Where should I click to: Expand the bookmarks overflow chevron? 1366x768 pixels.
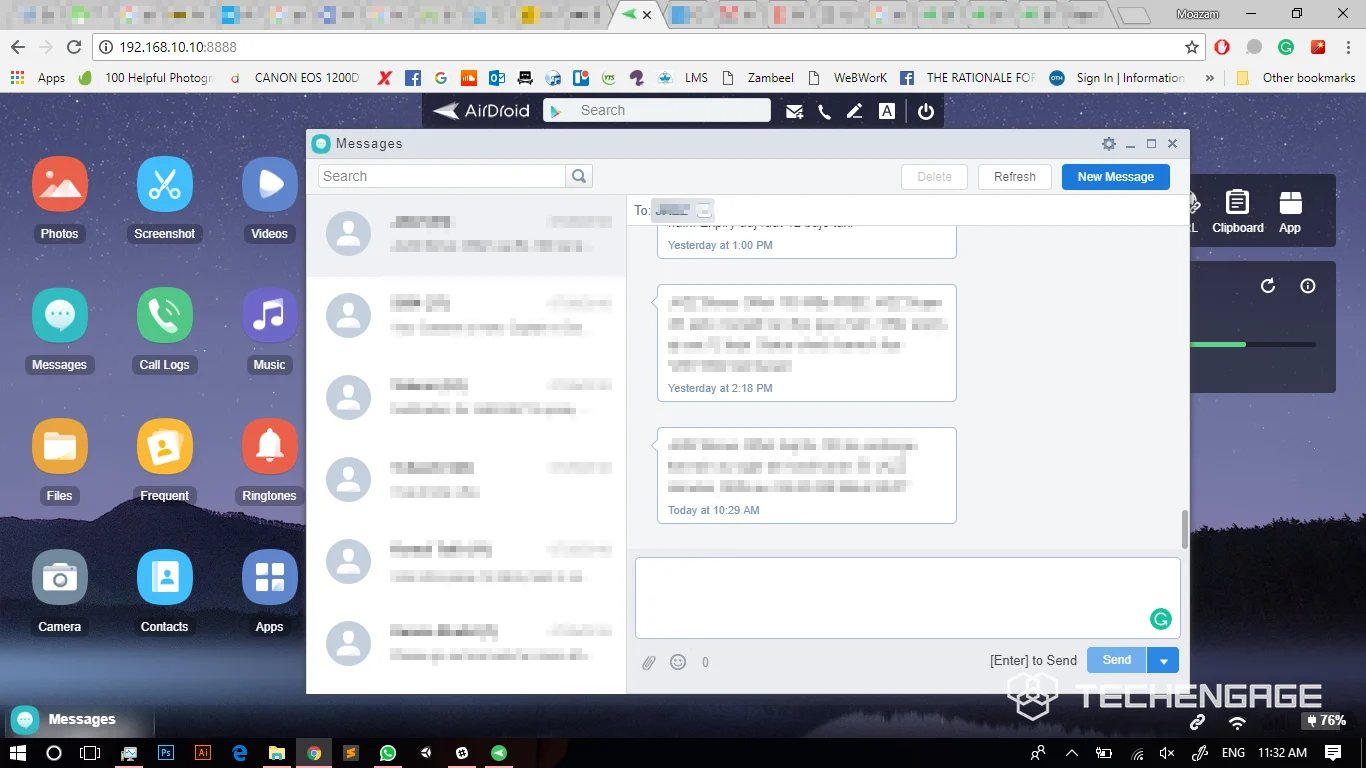tap(1210, 78)
